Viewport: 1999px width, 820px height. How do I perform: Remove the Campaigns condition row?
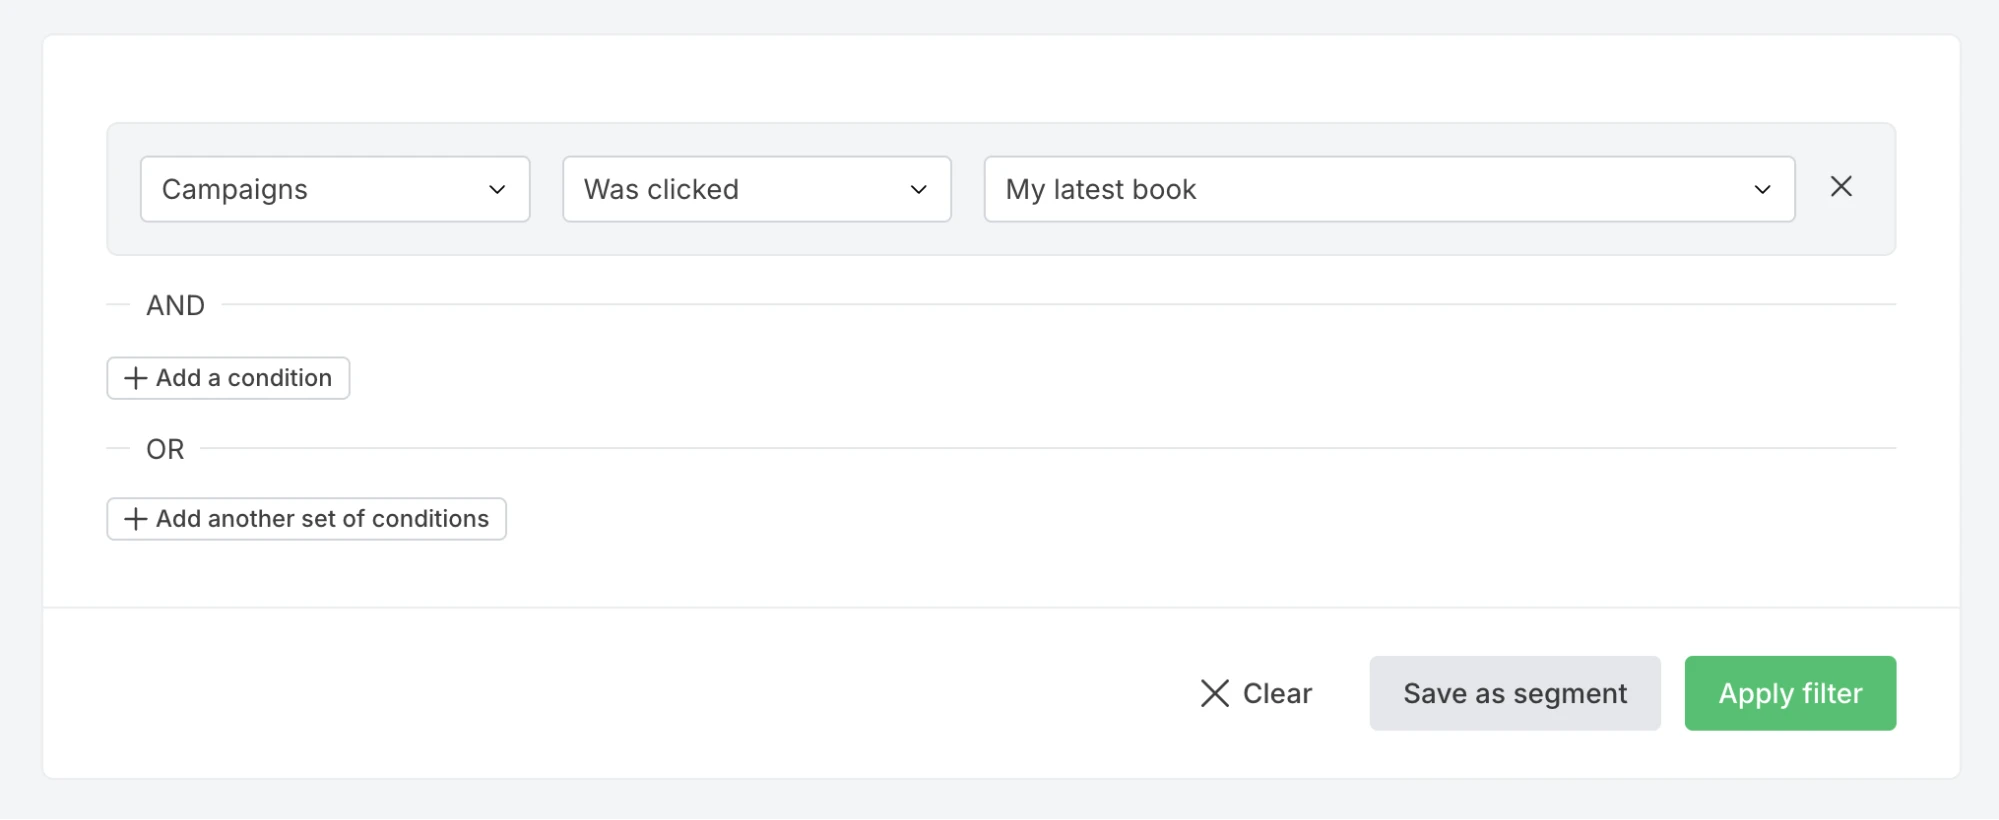tap(1841, 187)
